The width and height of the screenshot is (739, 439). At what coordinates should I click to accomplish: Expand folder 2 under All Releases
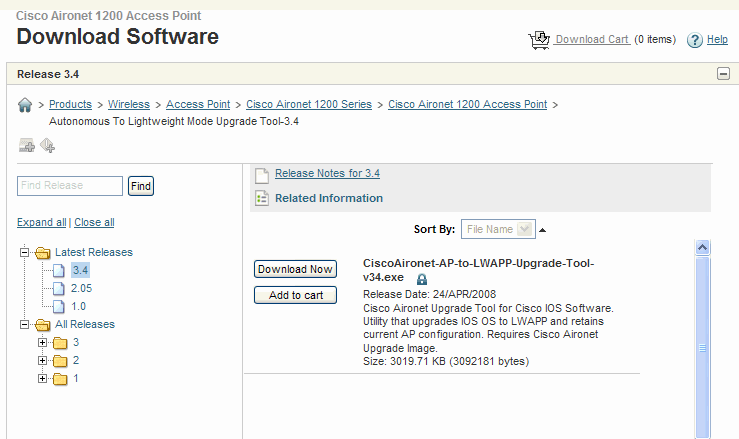pos(42,360)
